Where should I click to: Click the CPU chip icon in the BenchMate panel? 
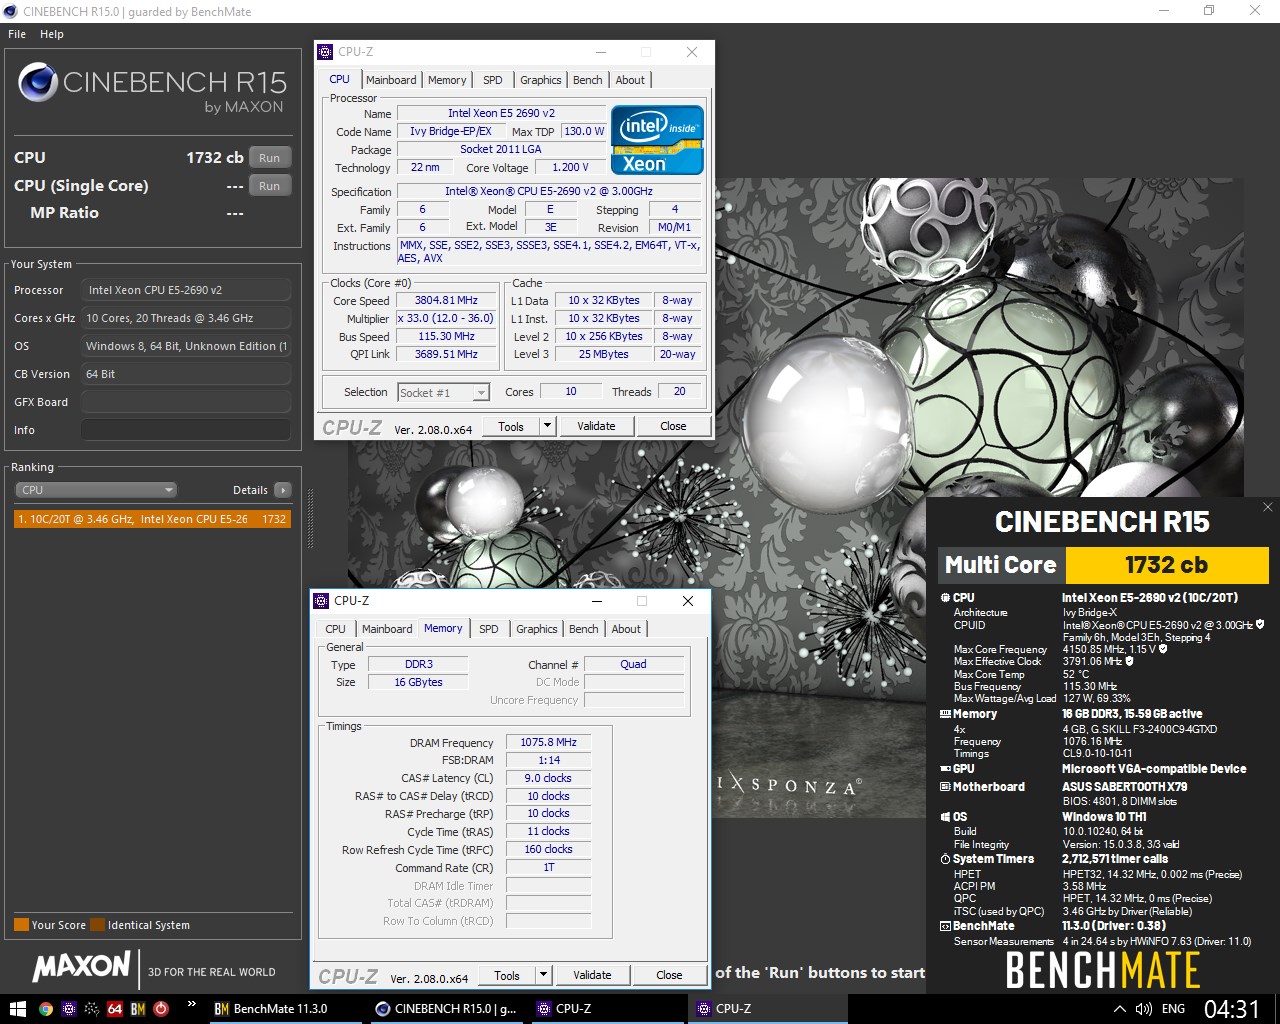(x=946, y=598)
